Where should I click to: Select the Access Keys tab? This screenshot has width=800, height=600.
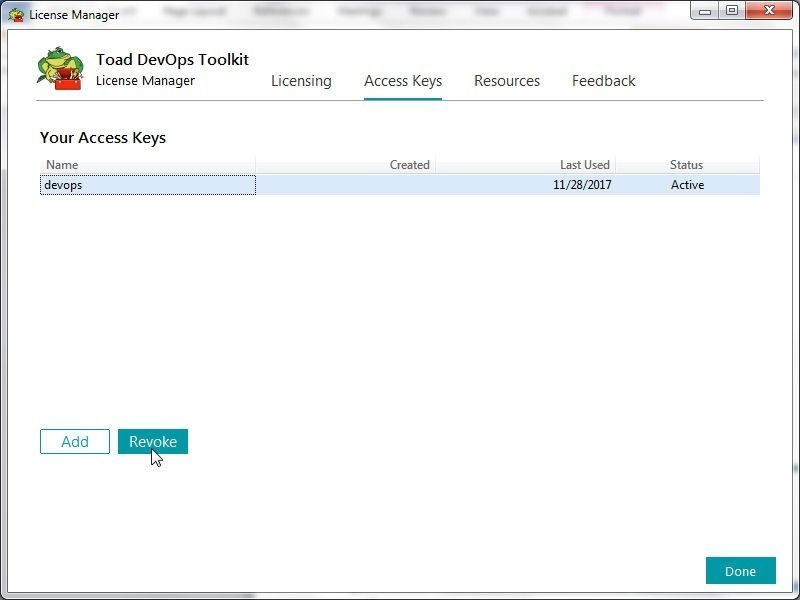[x=403, y=81]
